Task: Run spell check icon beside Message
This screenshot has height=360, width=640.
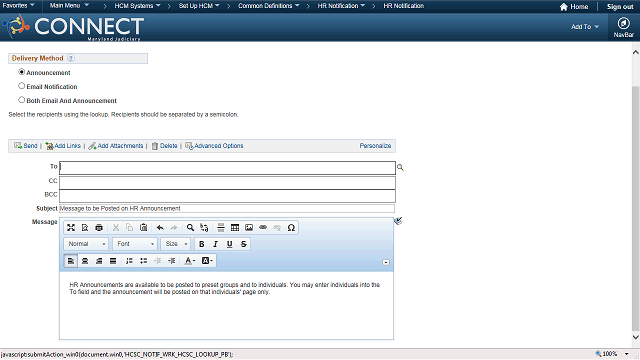Action: pyautogui.click(x=398, y=221)
